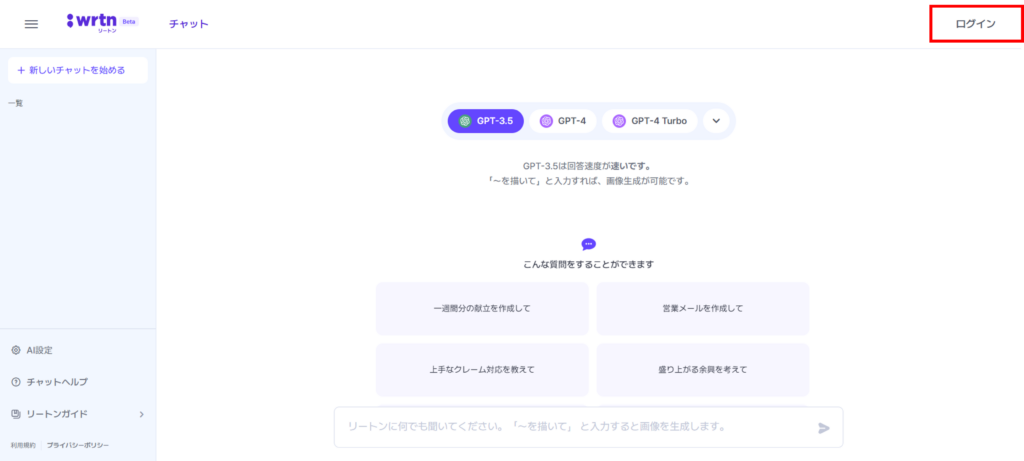Choose 営業メールを作成して suggestion
1024x461 pixels.
click(703, 309)
